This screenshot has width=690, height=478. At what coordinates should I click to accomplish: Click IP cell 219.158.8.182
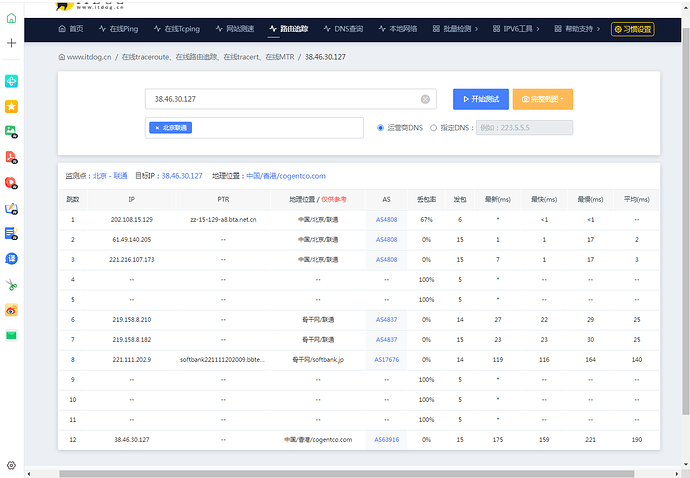[132, 339]
